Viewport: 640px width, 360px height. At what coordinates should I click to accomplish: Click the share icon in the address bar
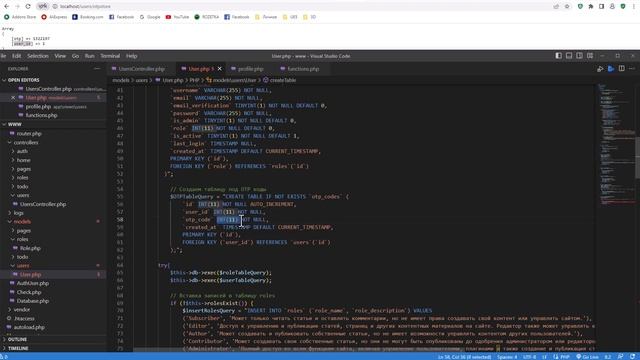(x=556, y=6)
